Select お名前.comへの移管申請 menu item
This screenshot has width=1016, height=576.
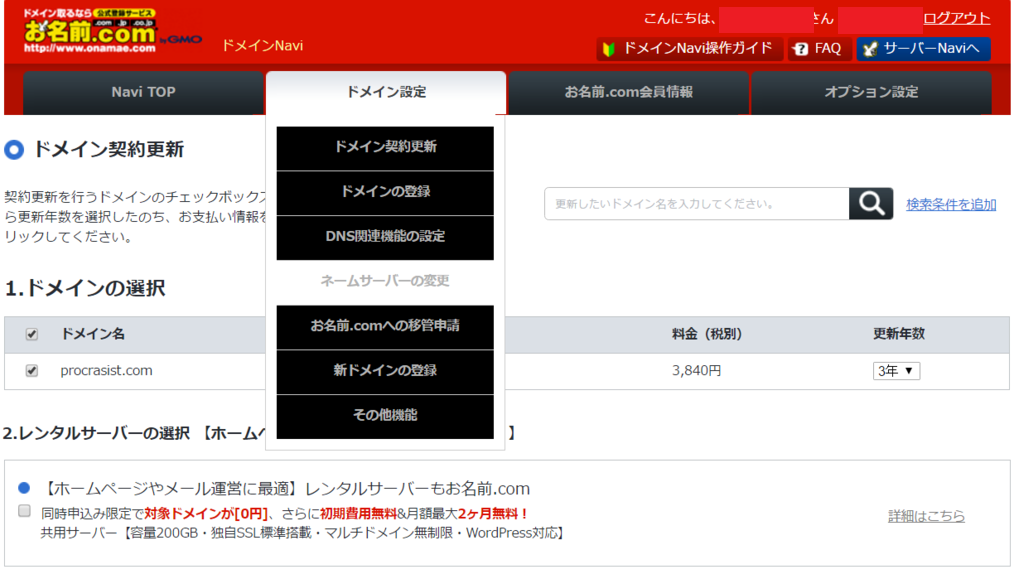tap(385, 327)
